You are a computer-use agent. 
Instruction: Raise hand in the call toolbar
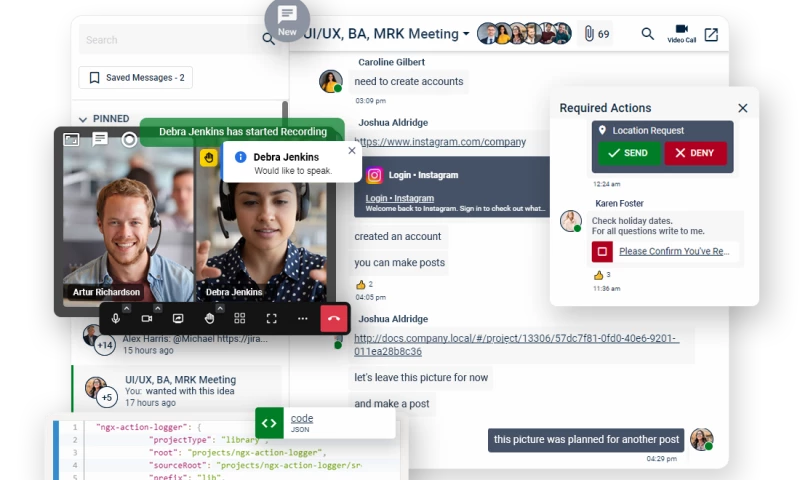[209, 319]
